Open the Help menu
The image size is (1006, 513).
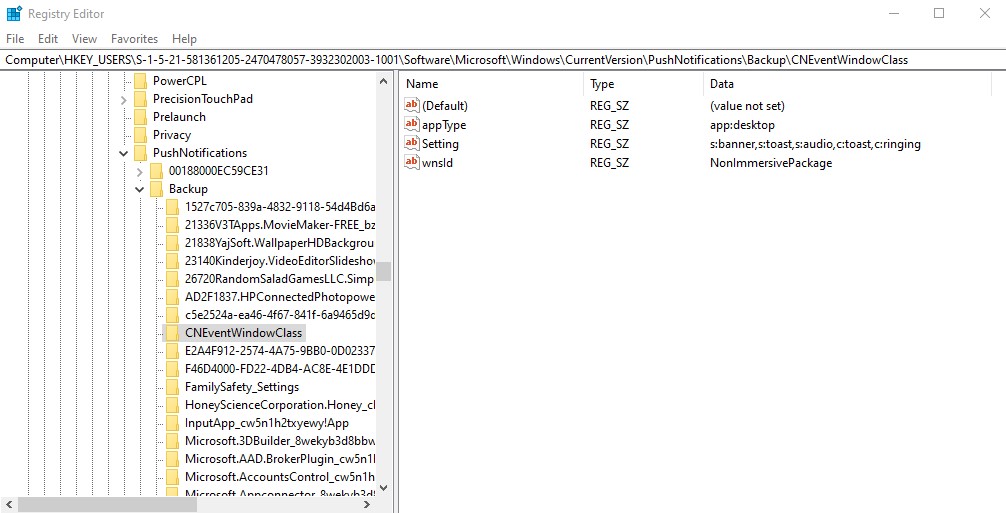point(184,39)
